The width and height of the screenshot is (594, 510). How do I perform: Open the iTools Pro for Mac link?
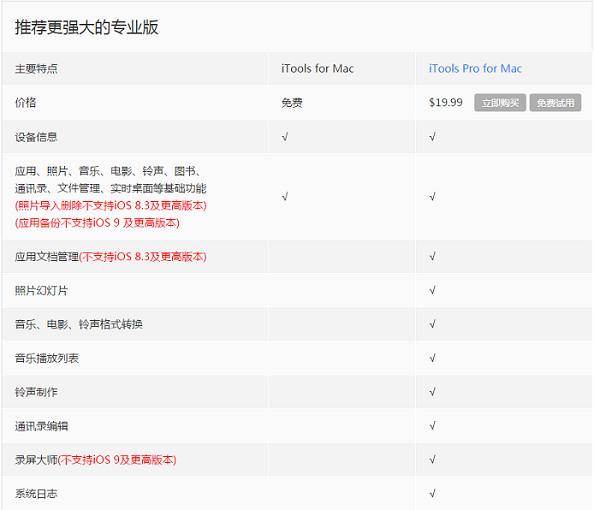[x=475, y=69]
